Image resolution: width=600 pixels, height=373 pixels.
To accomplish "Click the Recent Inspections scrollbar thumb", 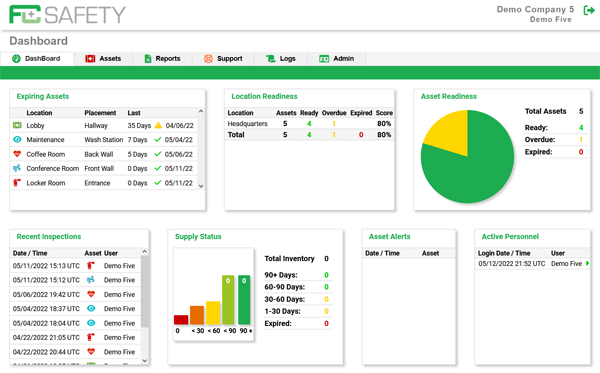I will pyautogui.click(x=145, y=292).
